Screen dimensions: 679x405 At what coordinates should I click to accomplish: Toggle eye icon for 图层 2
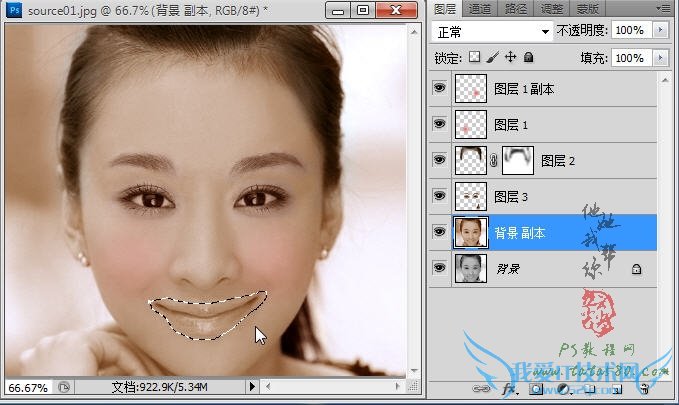[439, 160]
